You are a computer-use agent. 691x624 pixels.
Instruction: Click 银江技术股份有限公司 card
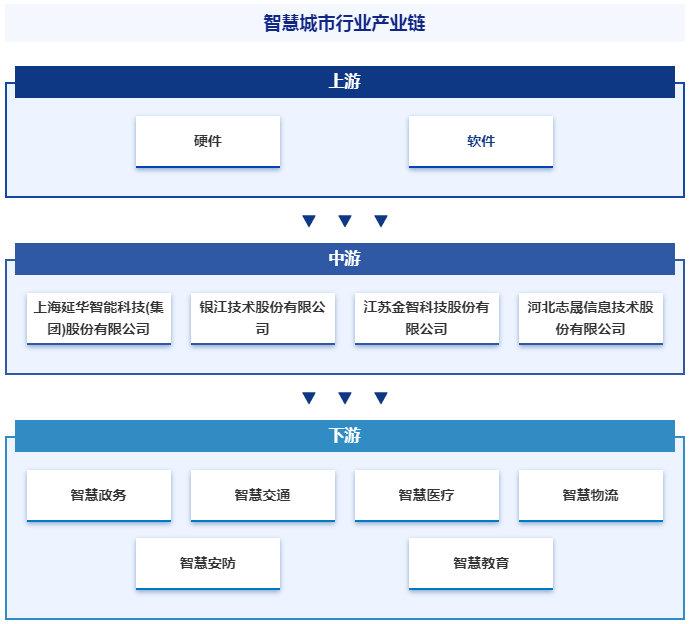coord(263,318)
